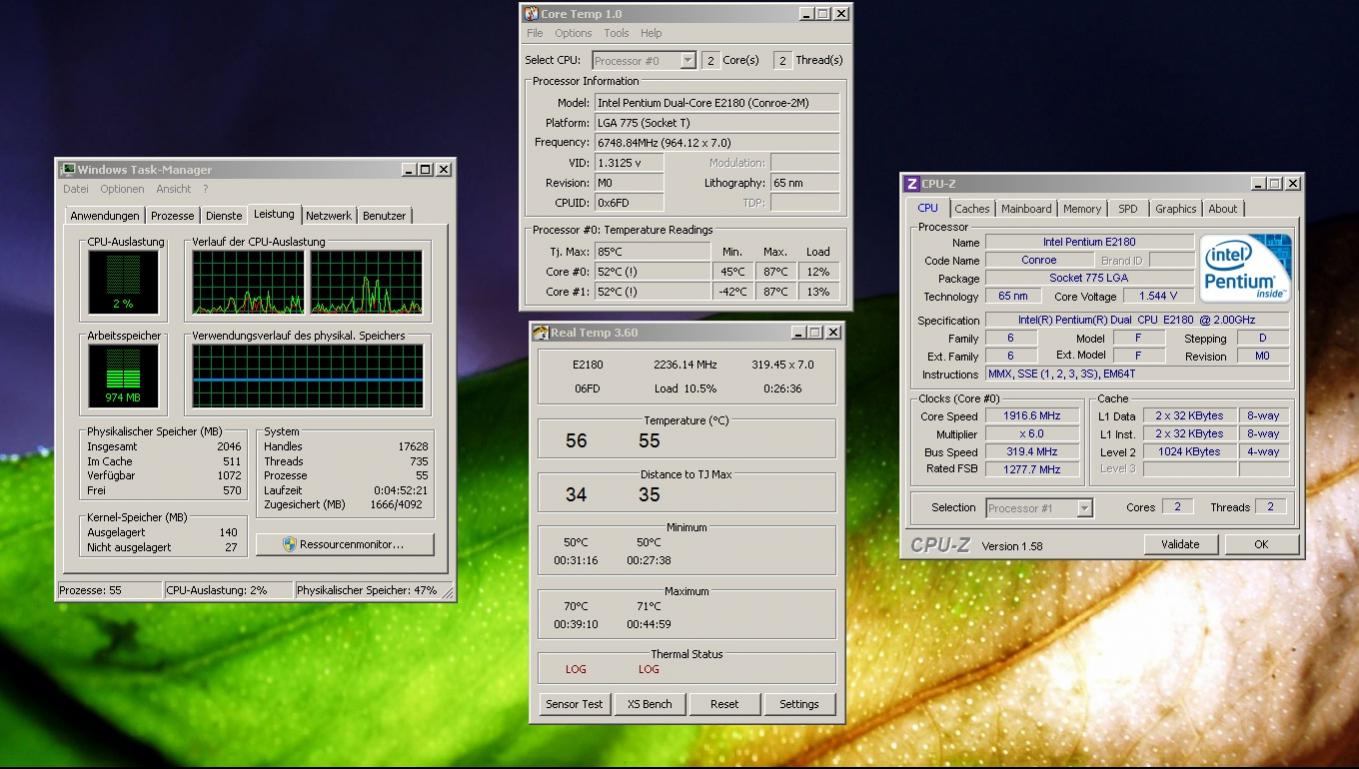Click the Sensor Test button
This screenshot has width=1359, height=769.
click(x=574, y=704)
